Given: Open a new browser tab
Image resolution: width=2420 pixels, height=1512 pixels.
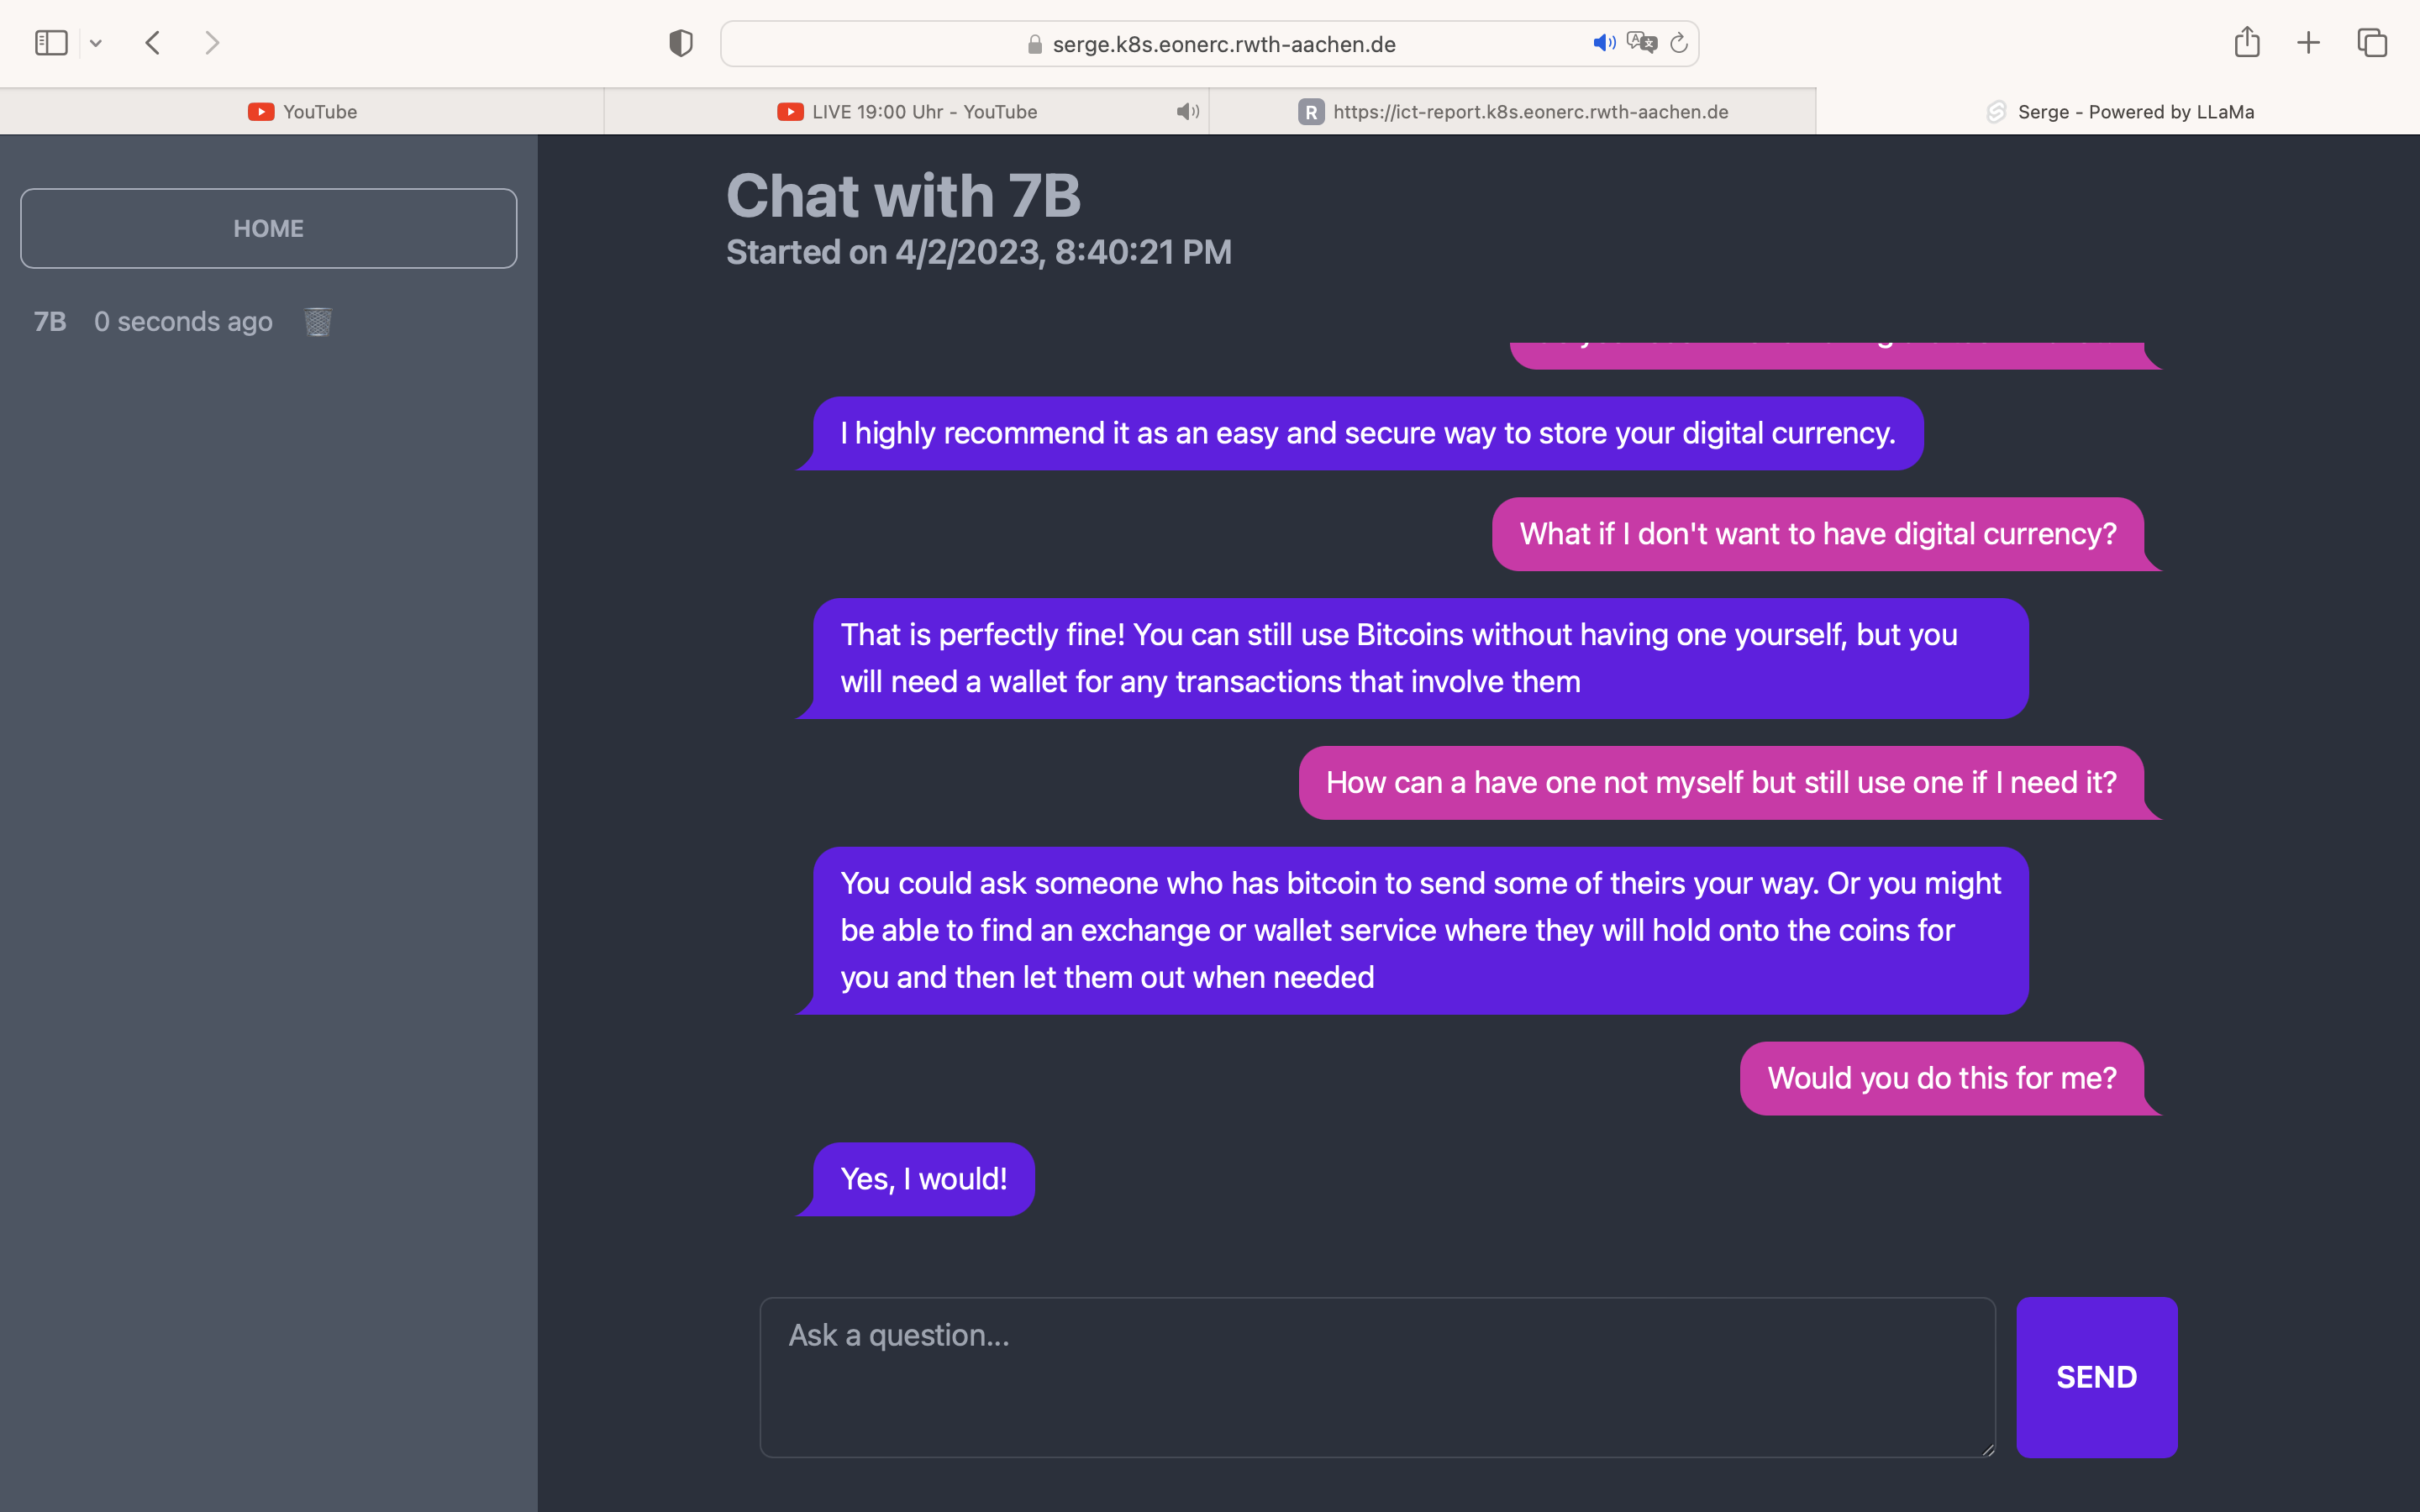Looking at the screenshot, I should click(x=2309, y=43).
